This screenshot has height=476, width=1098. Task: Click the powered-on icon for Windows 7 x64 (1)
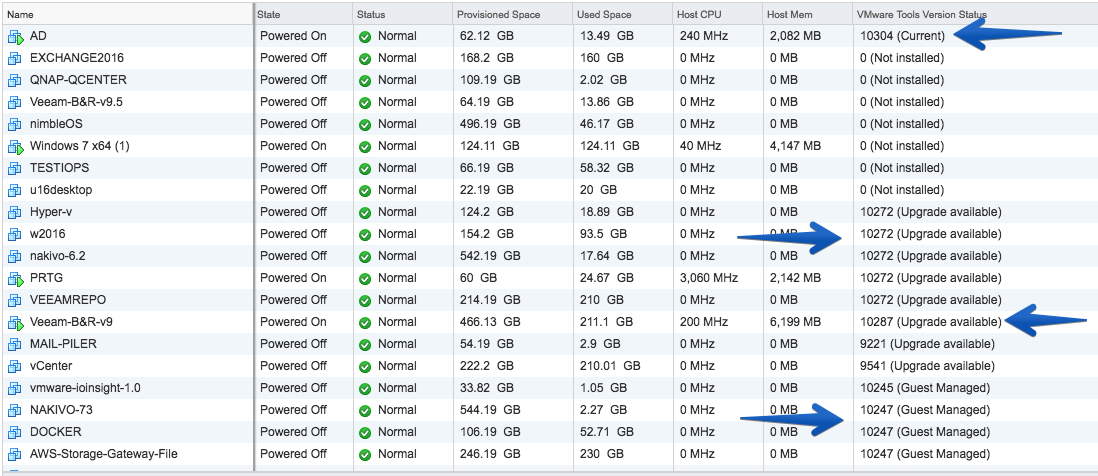tap(15, 146)
